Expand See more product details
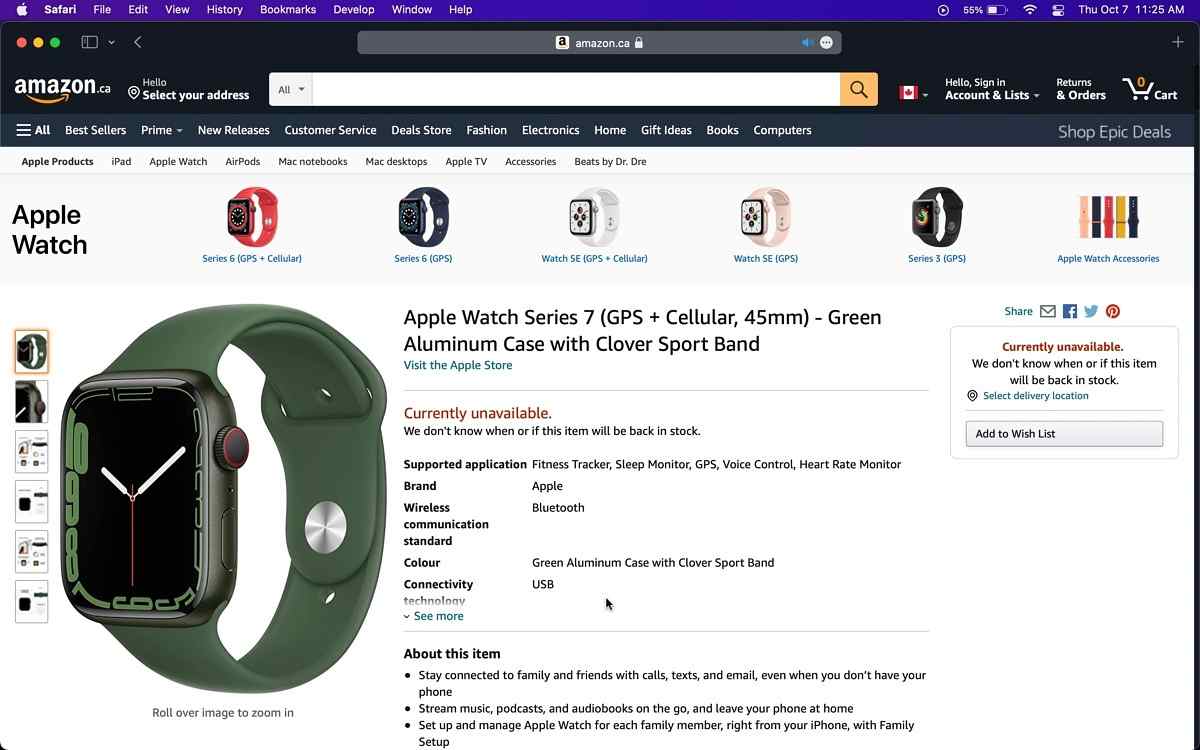This screenshot has width=1200, height=750. (434, 616)
